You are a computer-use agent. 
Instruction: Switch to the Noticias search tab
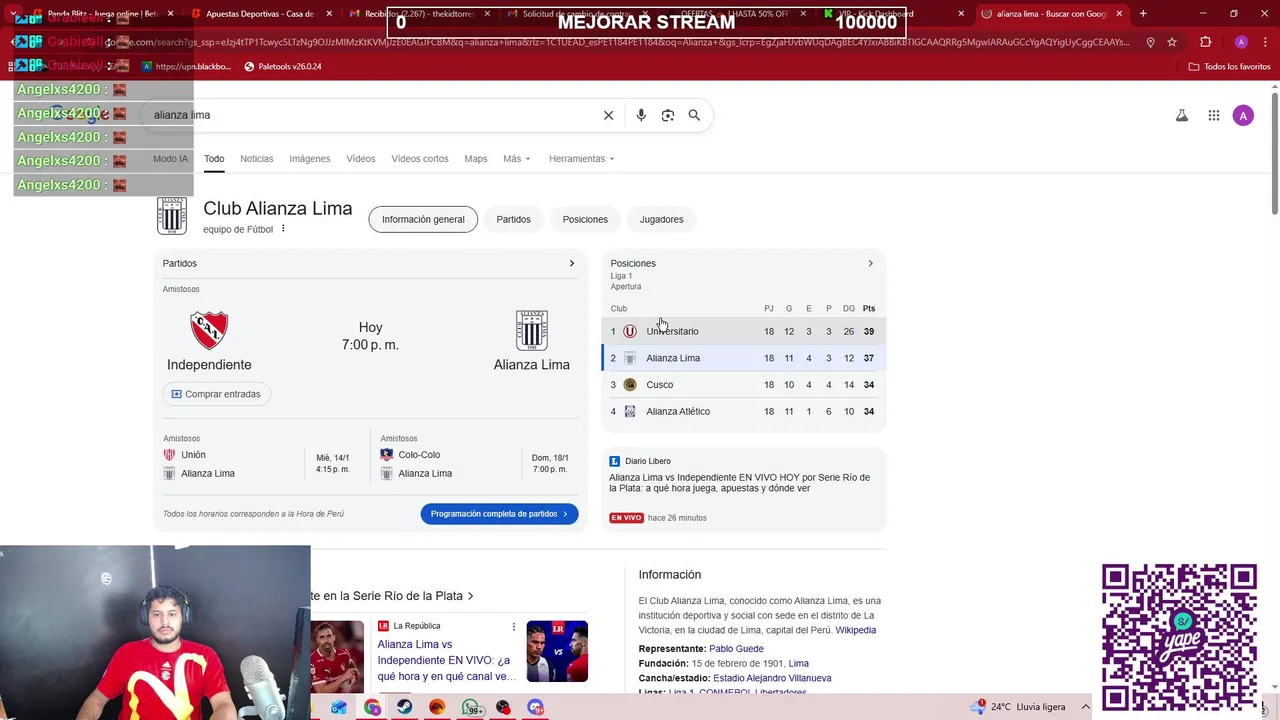coord(257,159)
